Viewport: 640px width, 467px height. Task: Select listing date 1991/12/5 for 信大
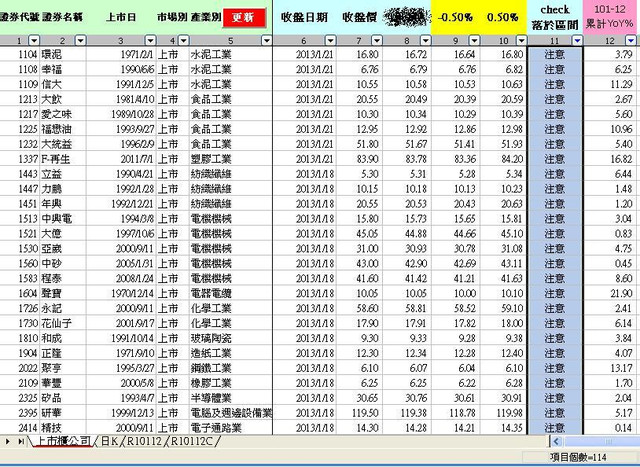click(x=121, y=84)
